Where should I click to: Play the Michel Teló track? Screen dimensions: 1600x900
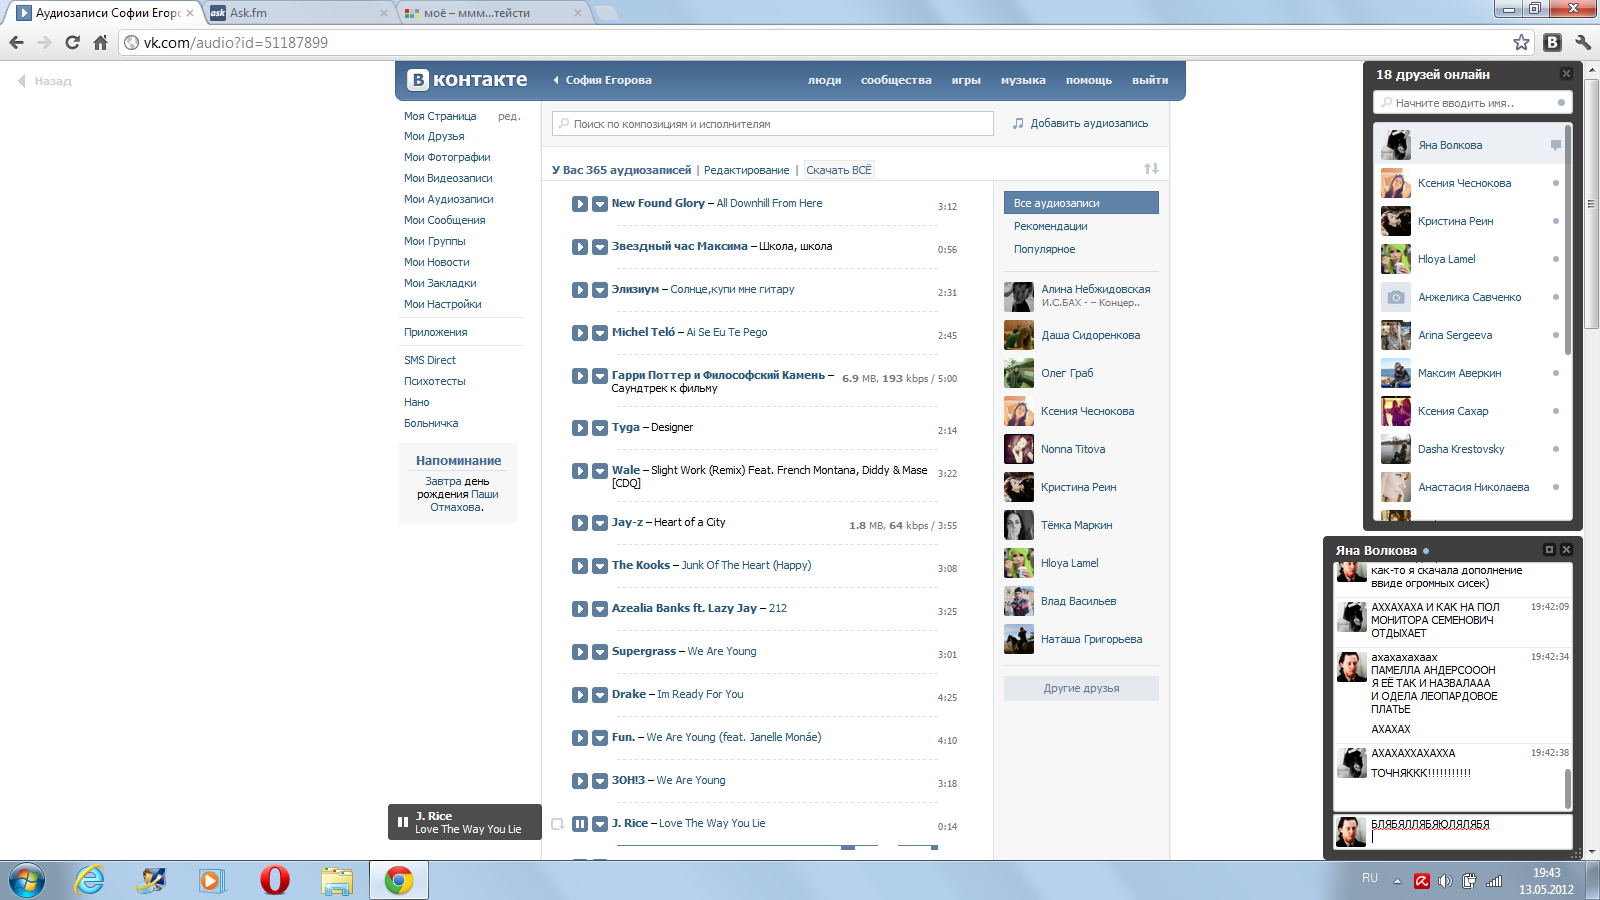pos(580,333)
